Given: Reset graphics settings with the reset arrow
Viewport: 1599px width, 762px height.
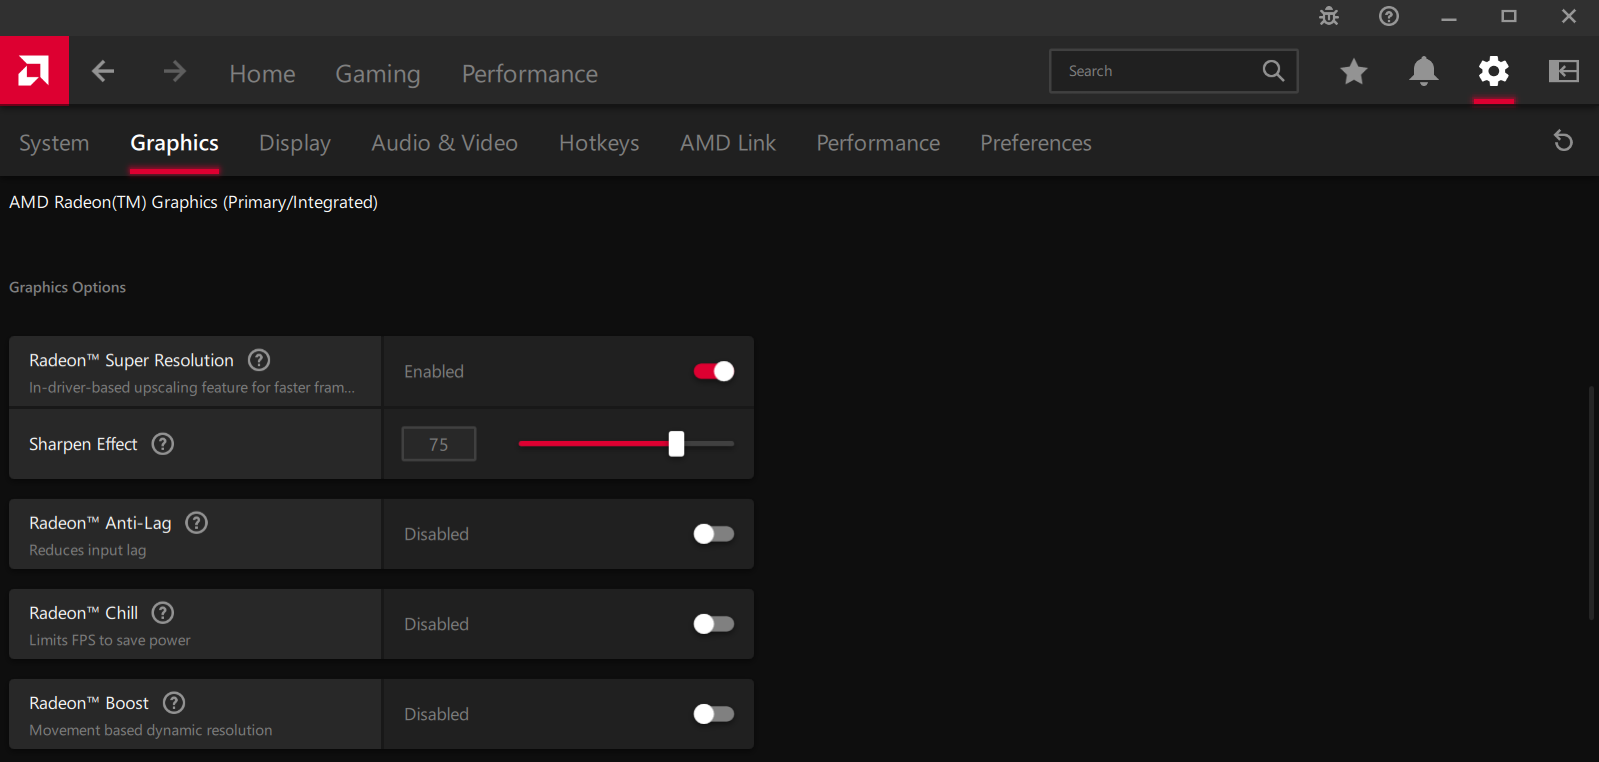Looking at the screenshot, I should tap(1563, 141).
